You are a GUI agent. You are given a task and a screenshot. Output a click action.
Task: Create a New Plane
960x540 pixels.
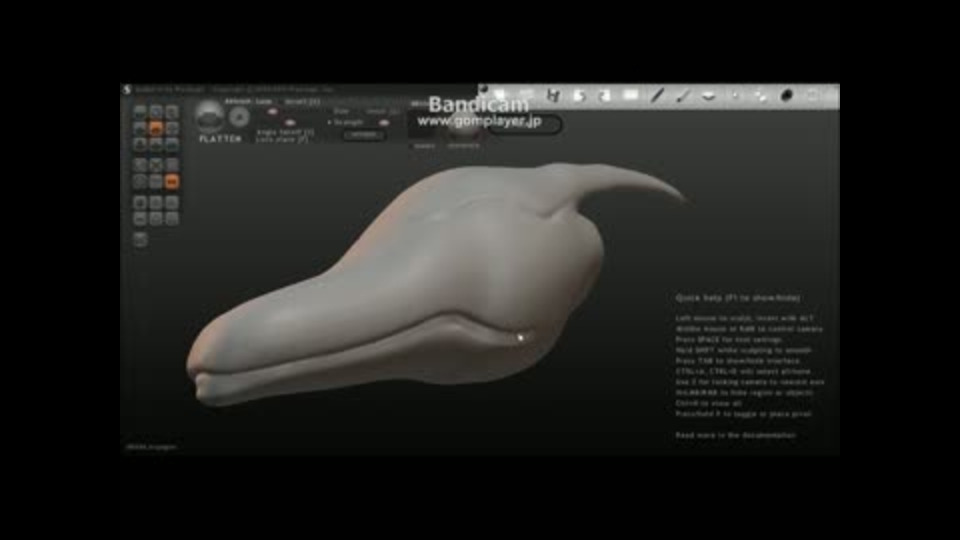click(x=156, y=202)
